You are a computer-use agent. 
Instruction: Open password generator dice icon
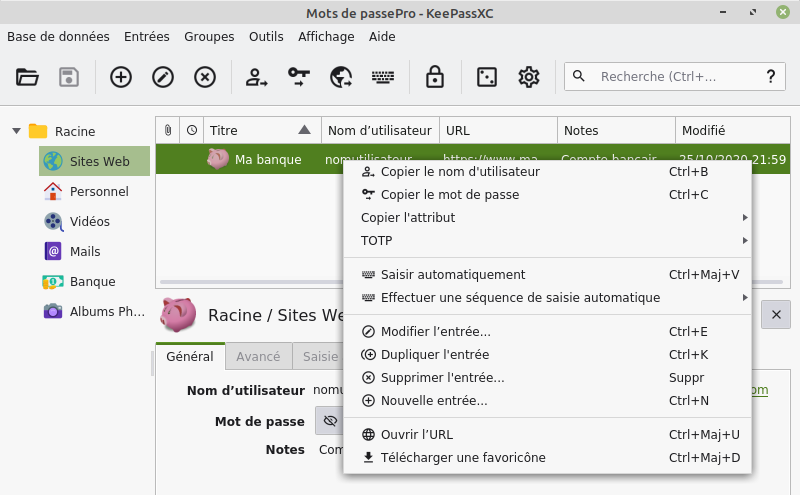point(487,77)
